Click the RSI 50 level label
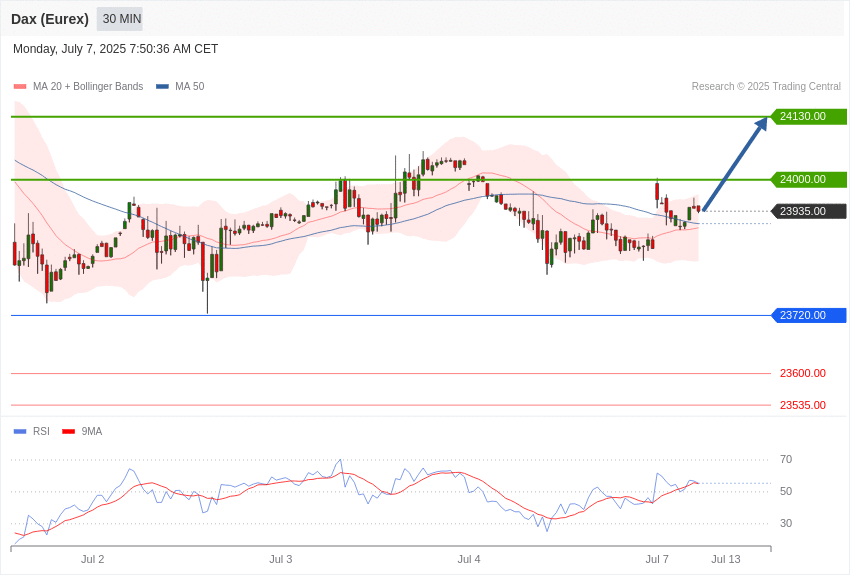Screen dimensions: 850x576 (786, 491)
